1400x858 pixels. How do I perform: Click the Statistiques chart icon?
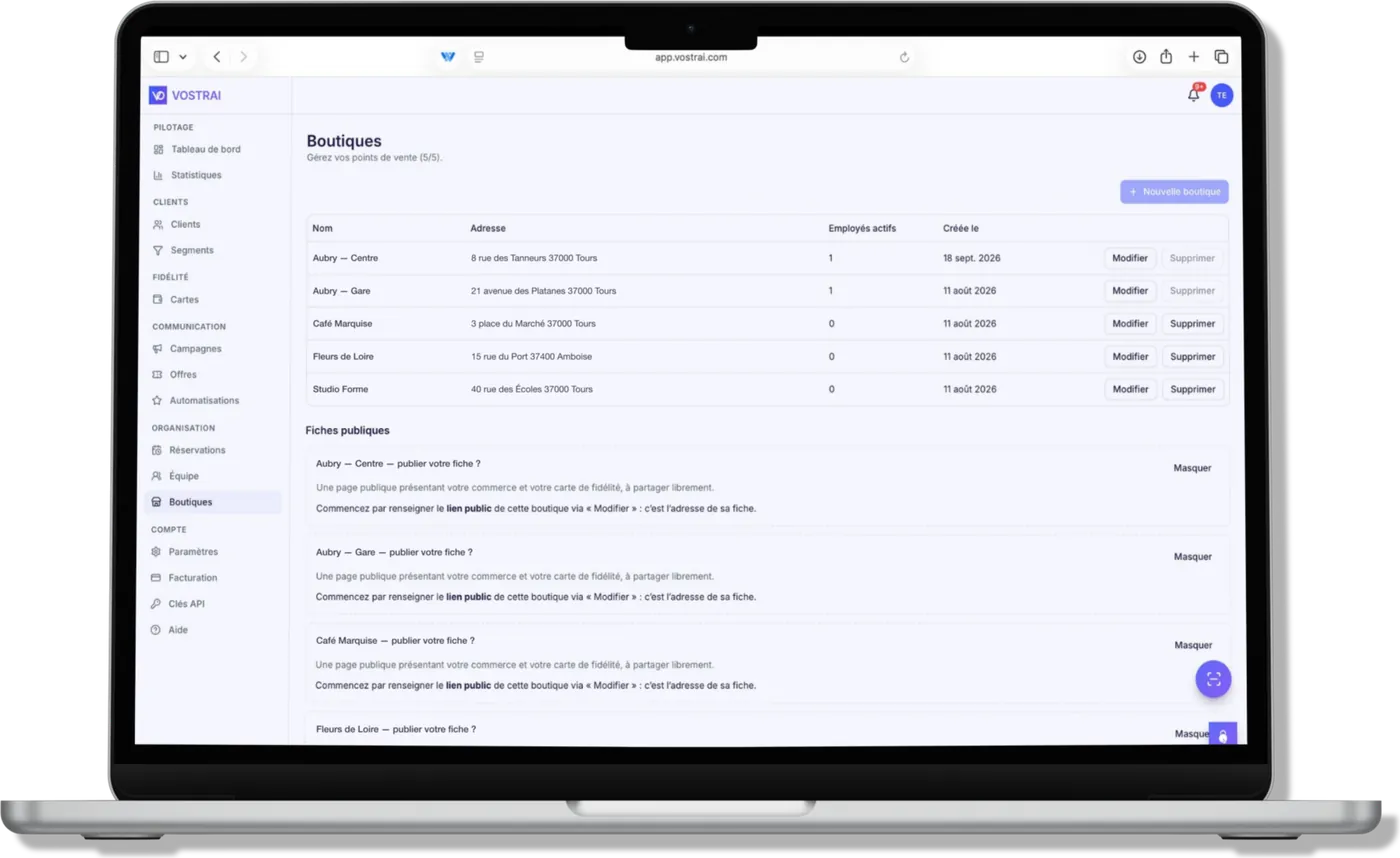coord(158,175)
